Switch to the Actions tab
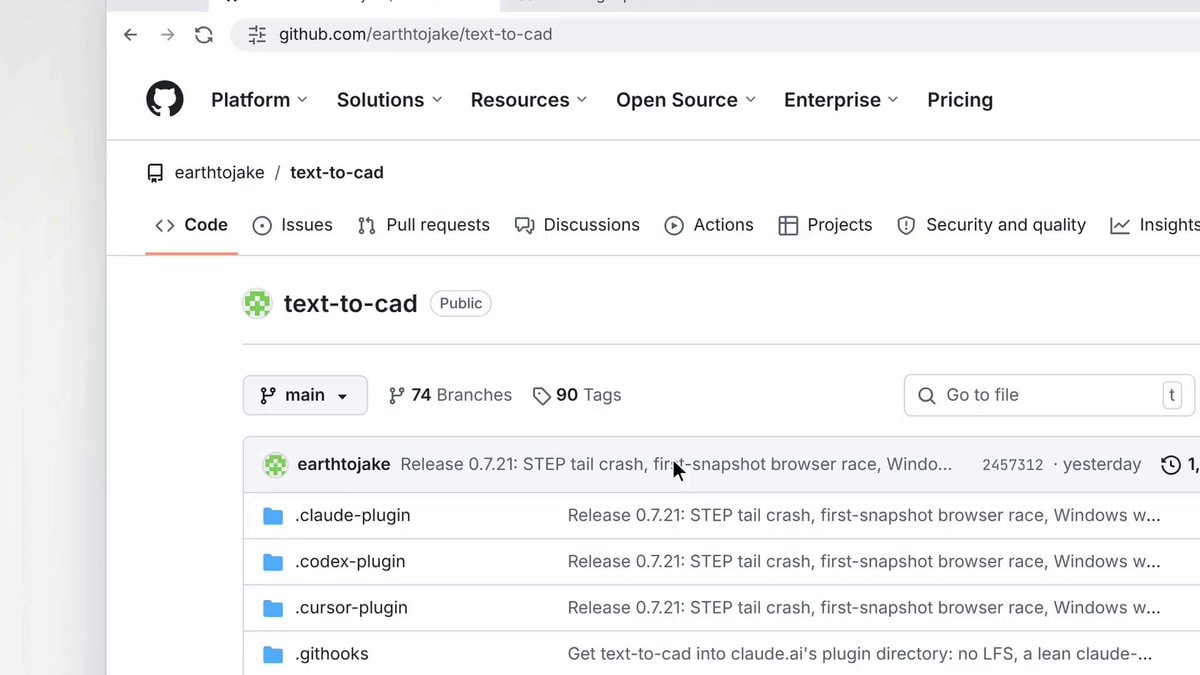The width and height of the screenshot is (1200, 675). click(709, 225)
